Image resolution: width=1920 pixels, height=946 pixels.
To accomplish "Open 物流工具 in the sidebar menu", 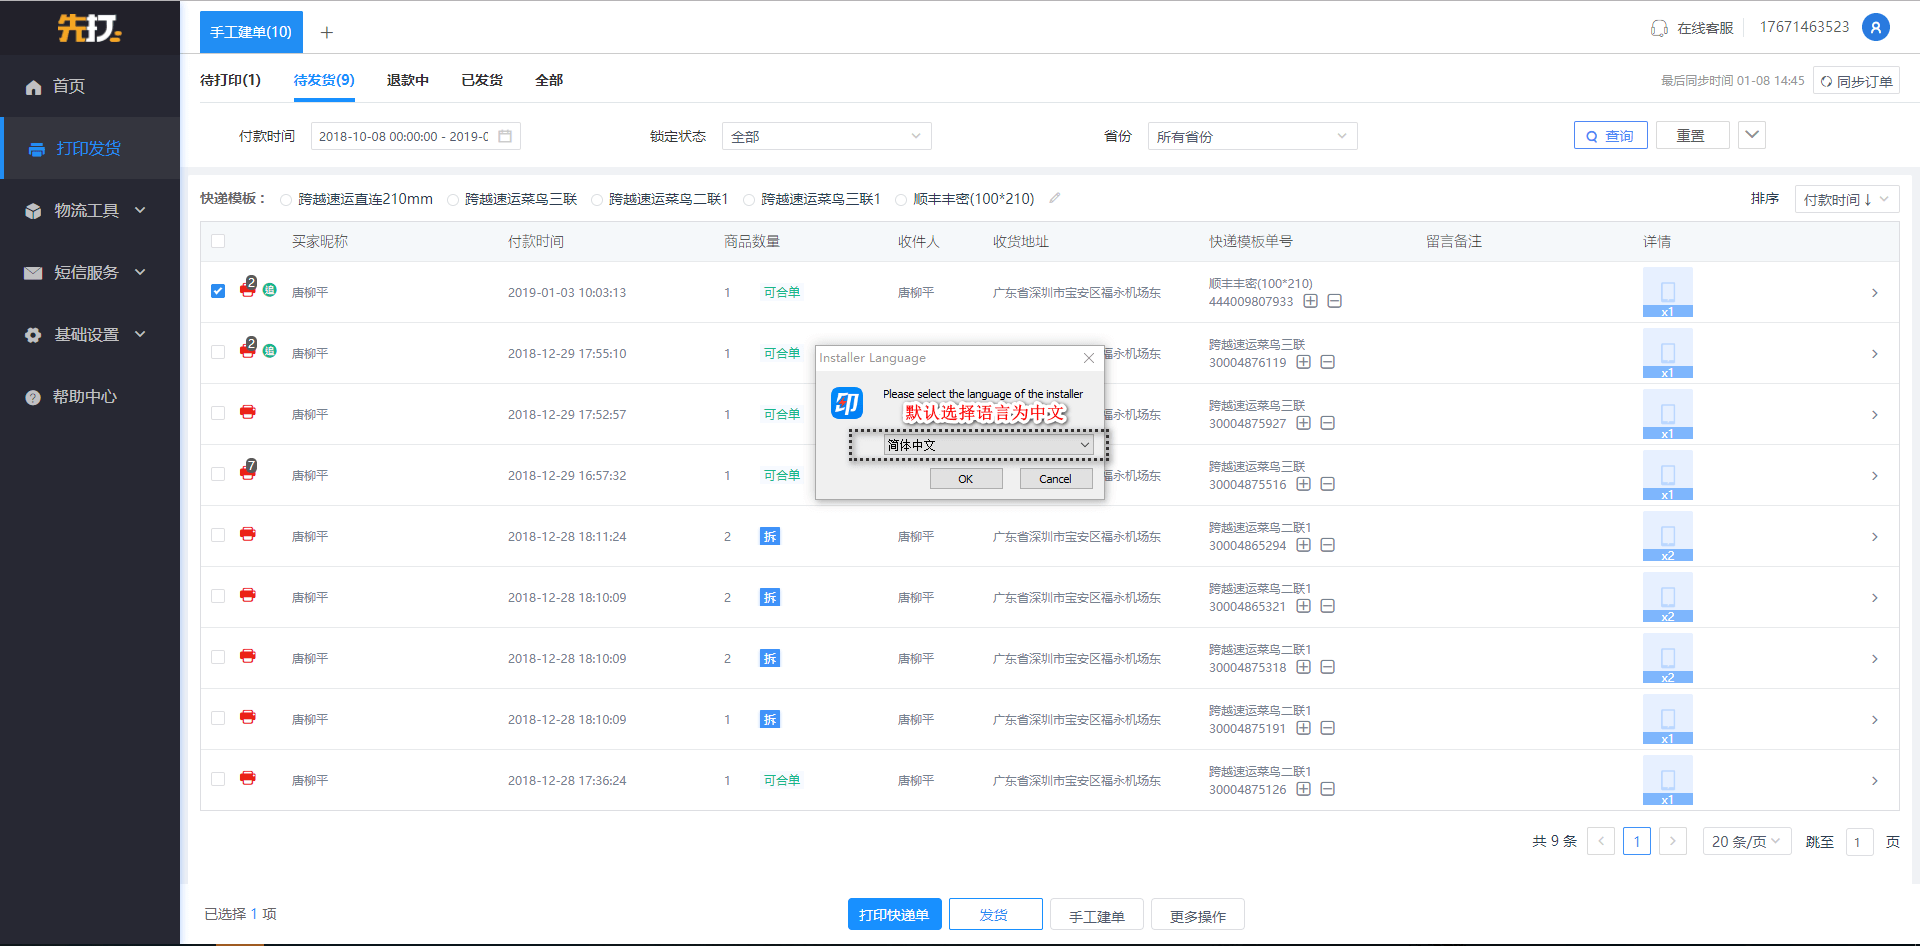I will tap(86, 210).
